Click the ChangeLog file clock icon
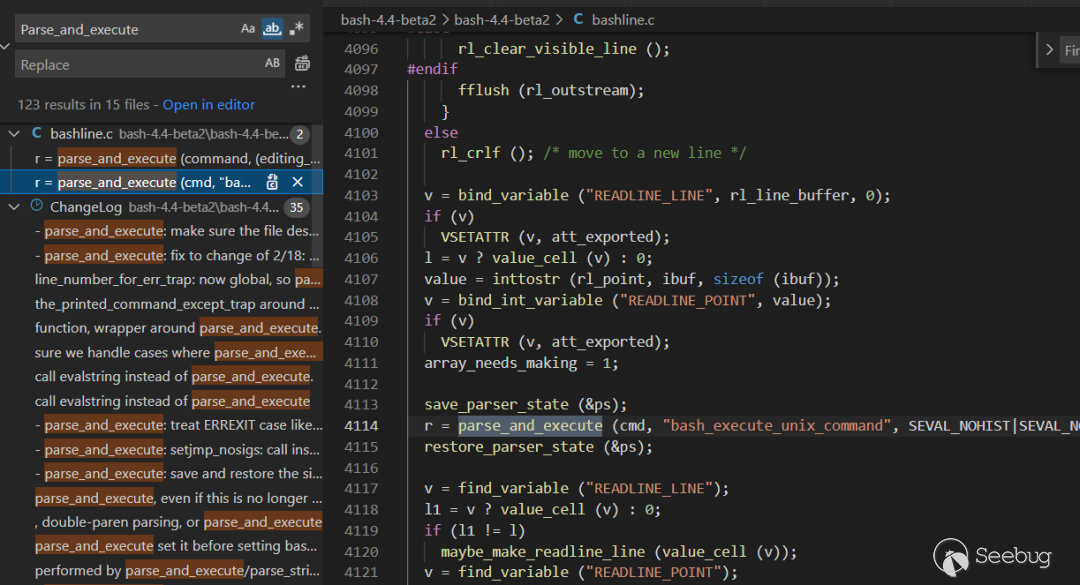This screenshot has width=1080, height=585. point(37,207)
